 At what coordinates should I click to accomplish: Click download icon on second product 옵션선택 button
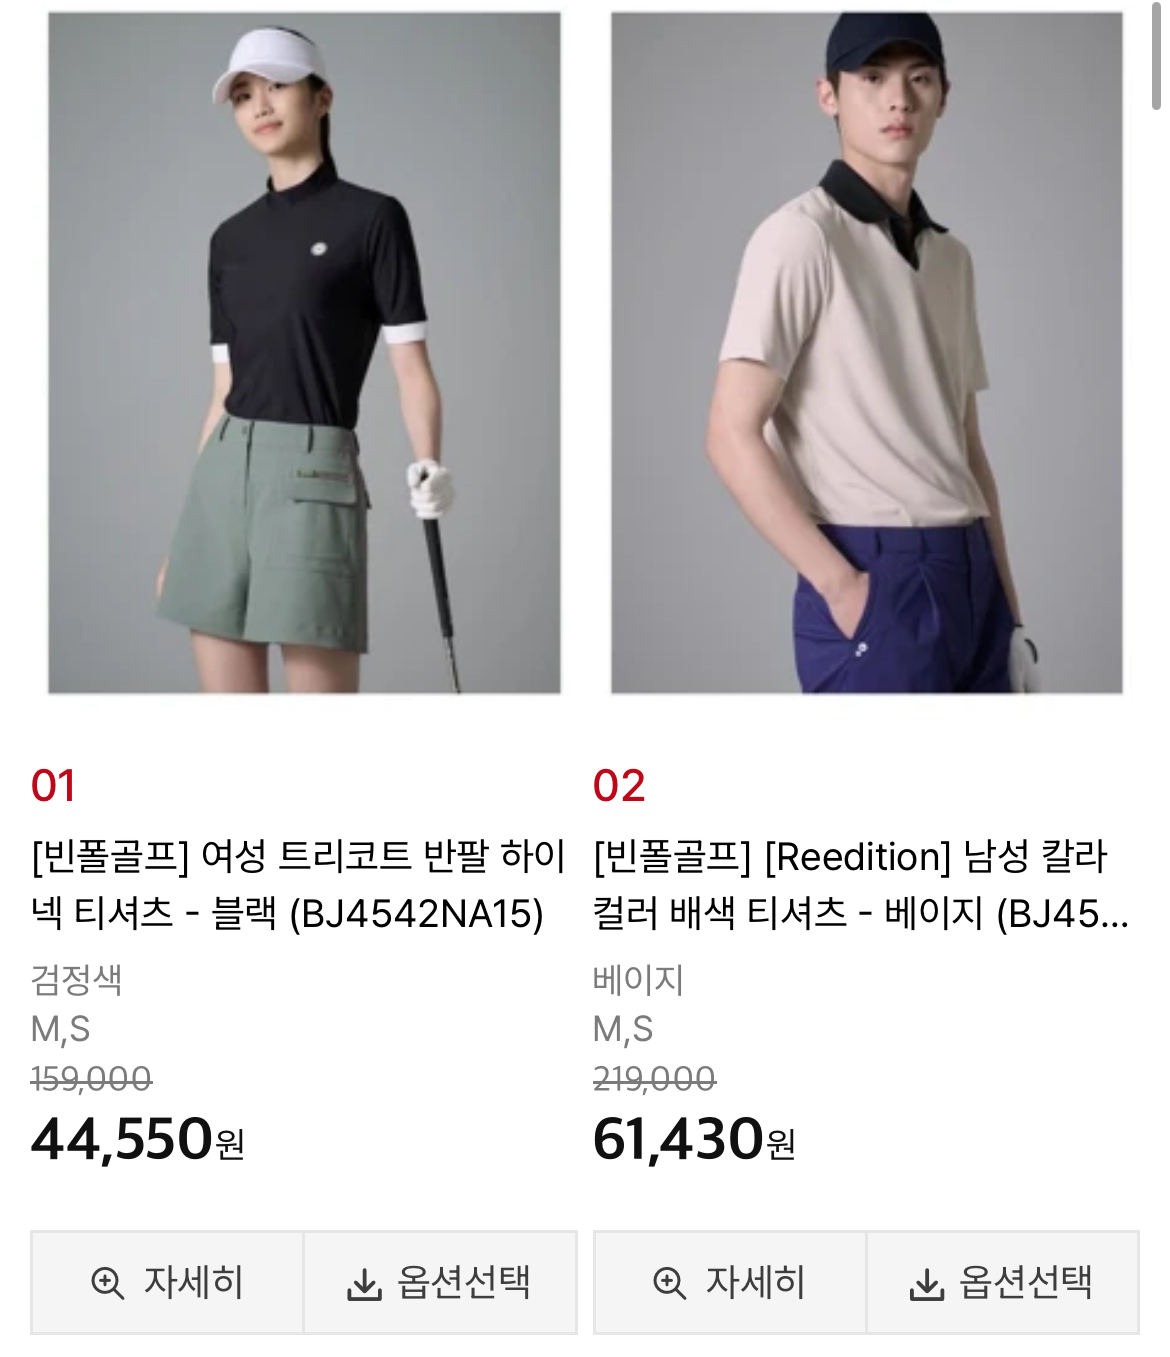click(x=926, y=1284)
